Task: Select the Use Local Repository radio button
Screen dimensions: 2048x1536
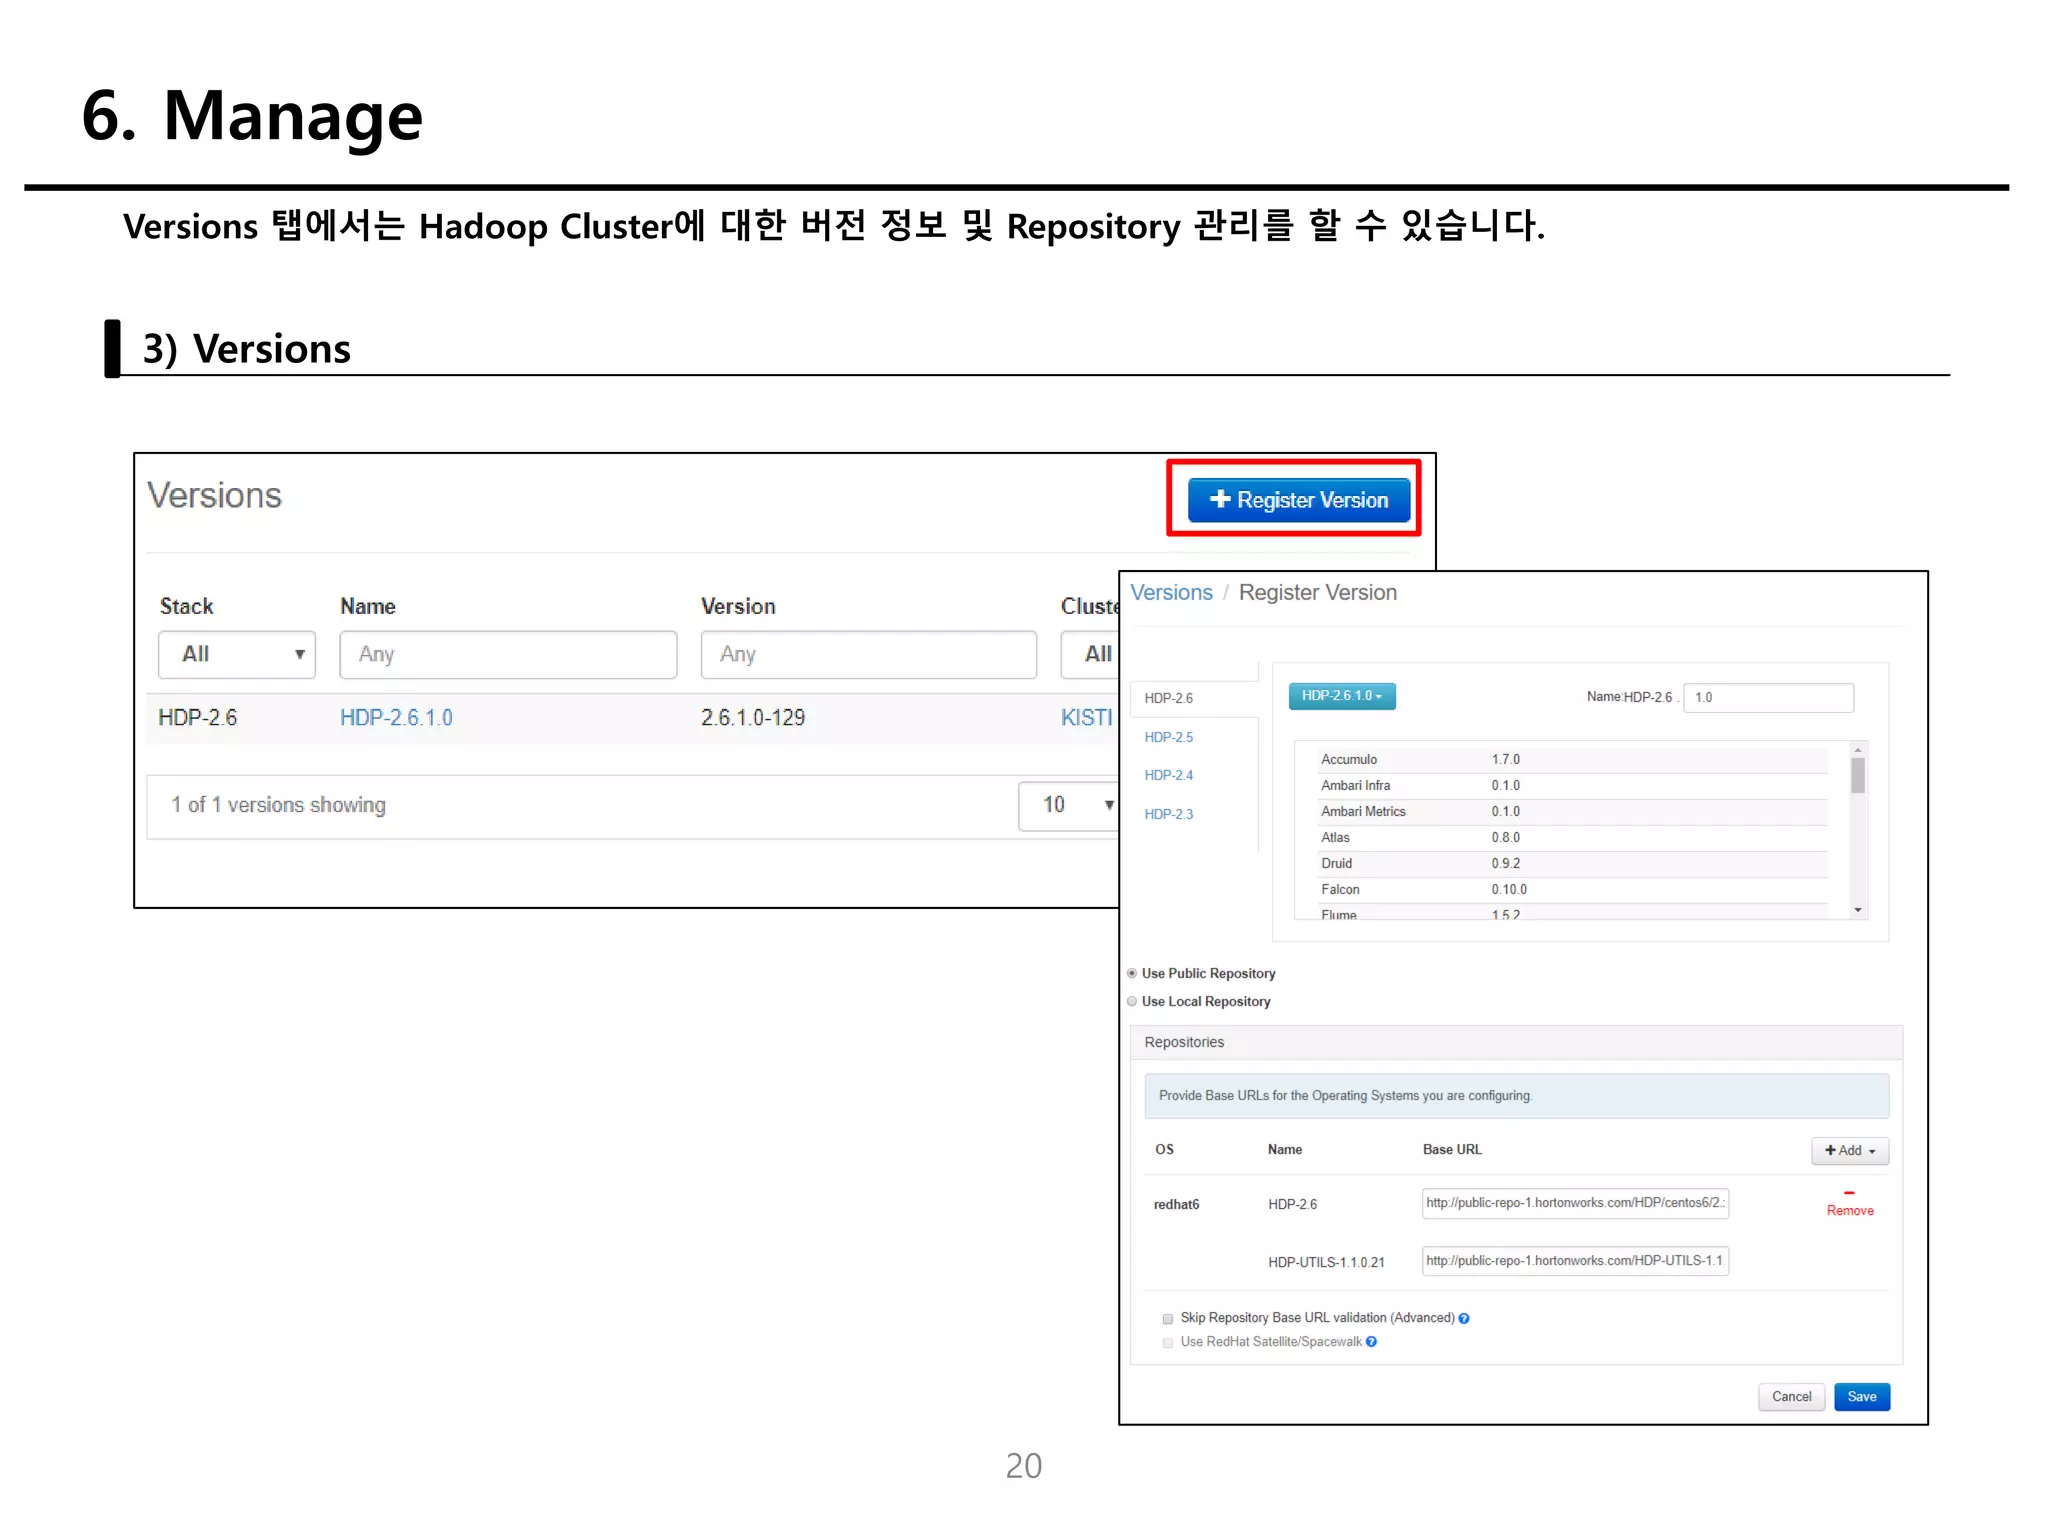Action: click(x=1132, y=1001)
